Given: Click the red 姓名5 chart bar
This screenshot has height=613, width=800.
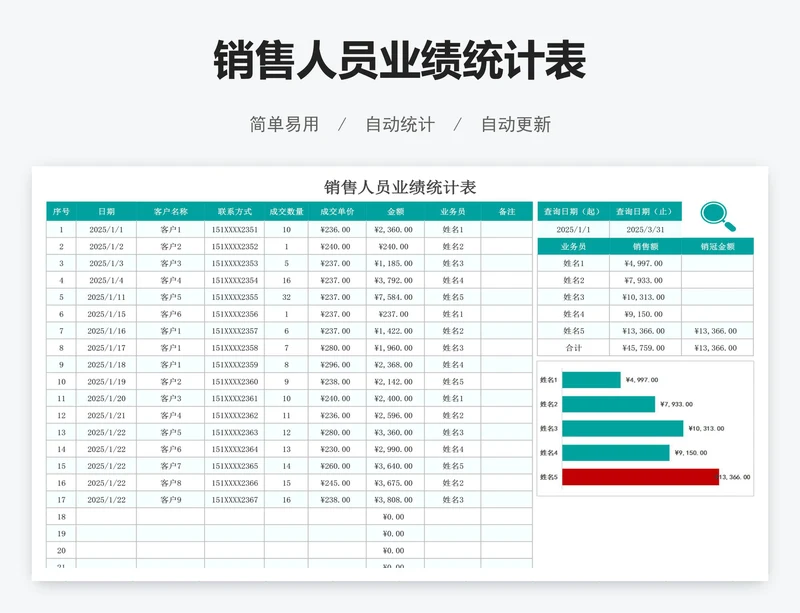Looking at the screenshot, I should 640,477.
